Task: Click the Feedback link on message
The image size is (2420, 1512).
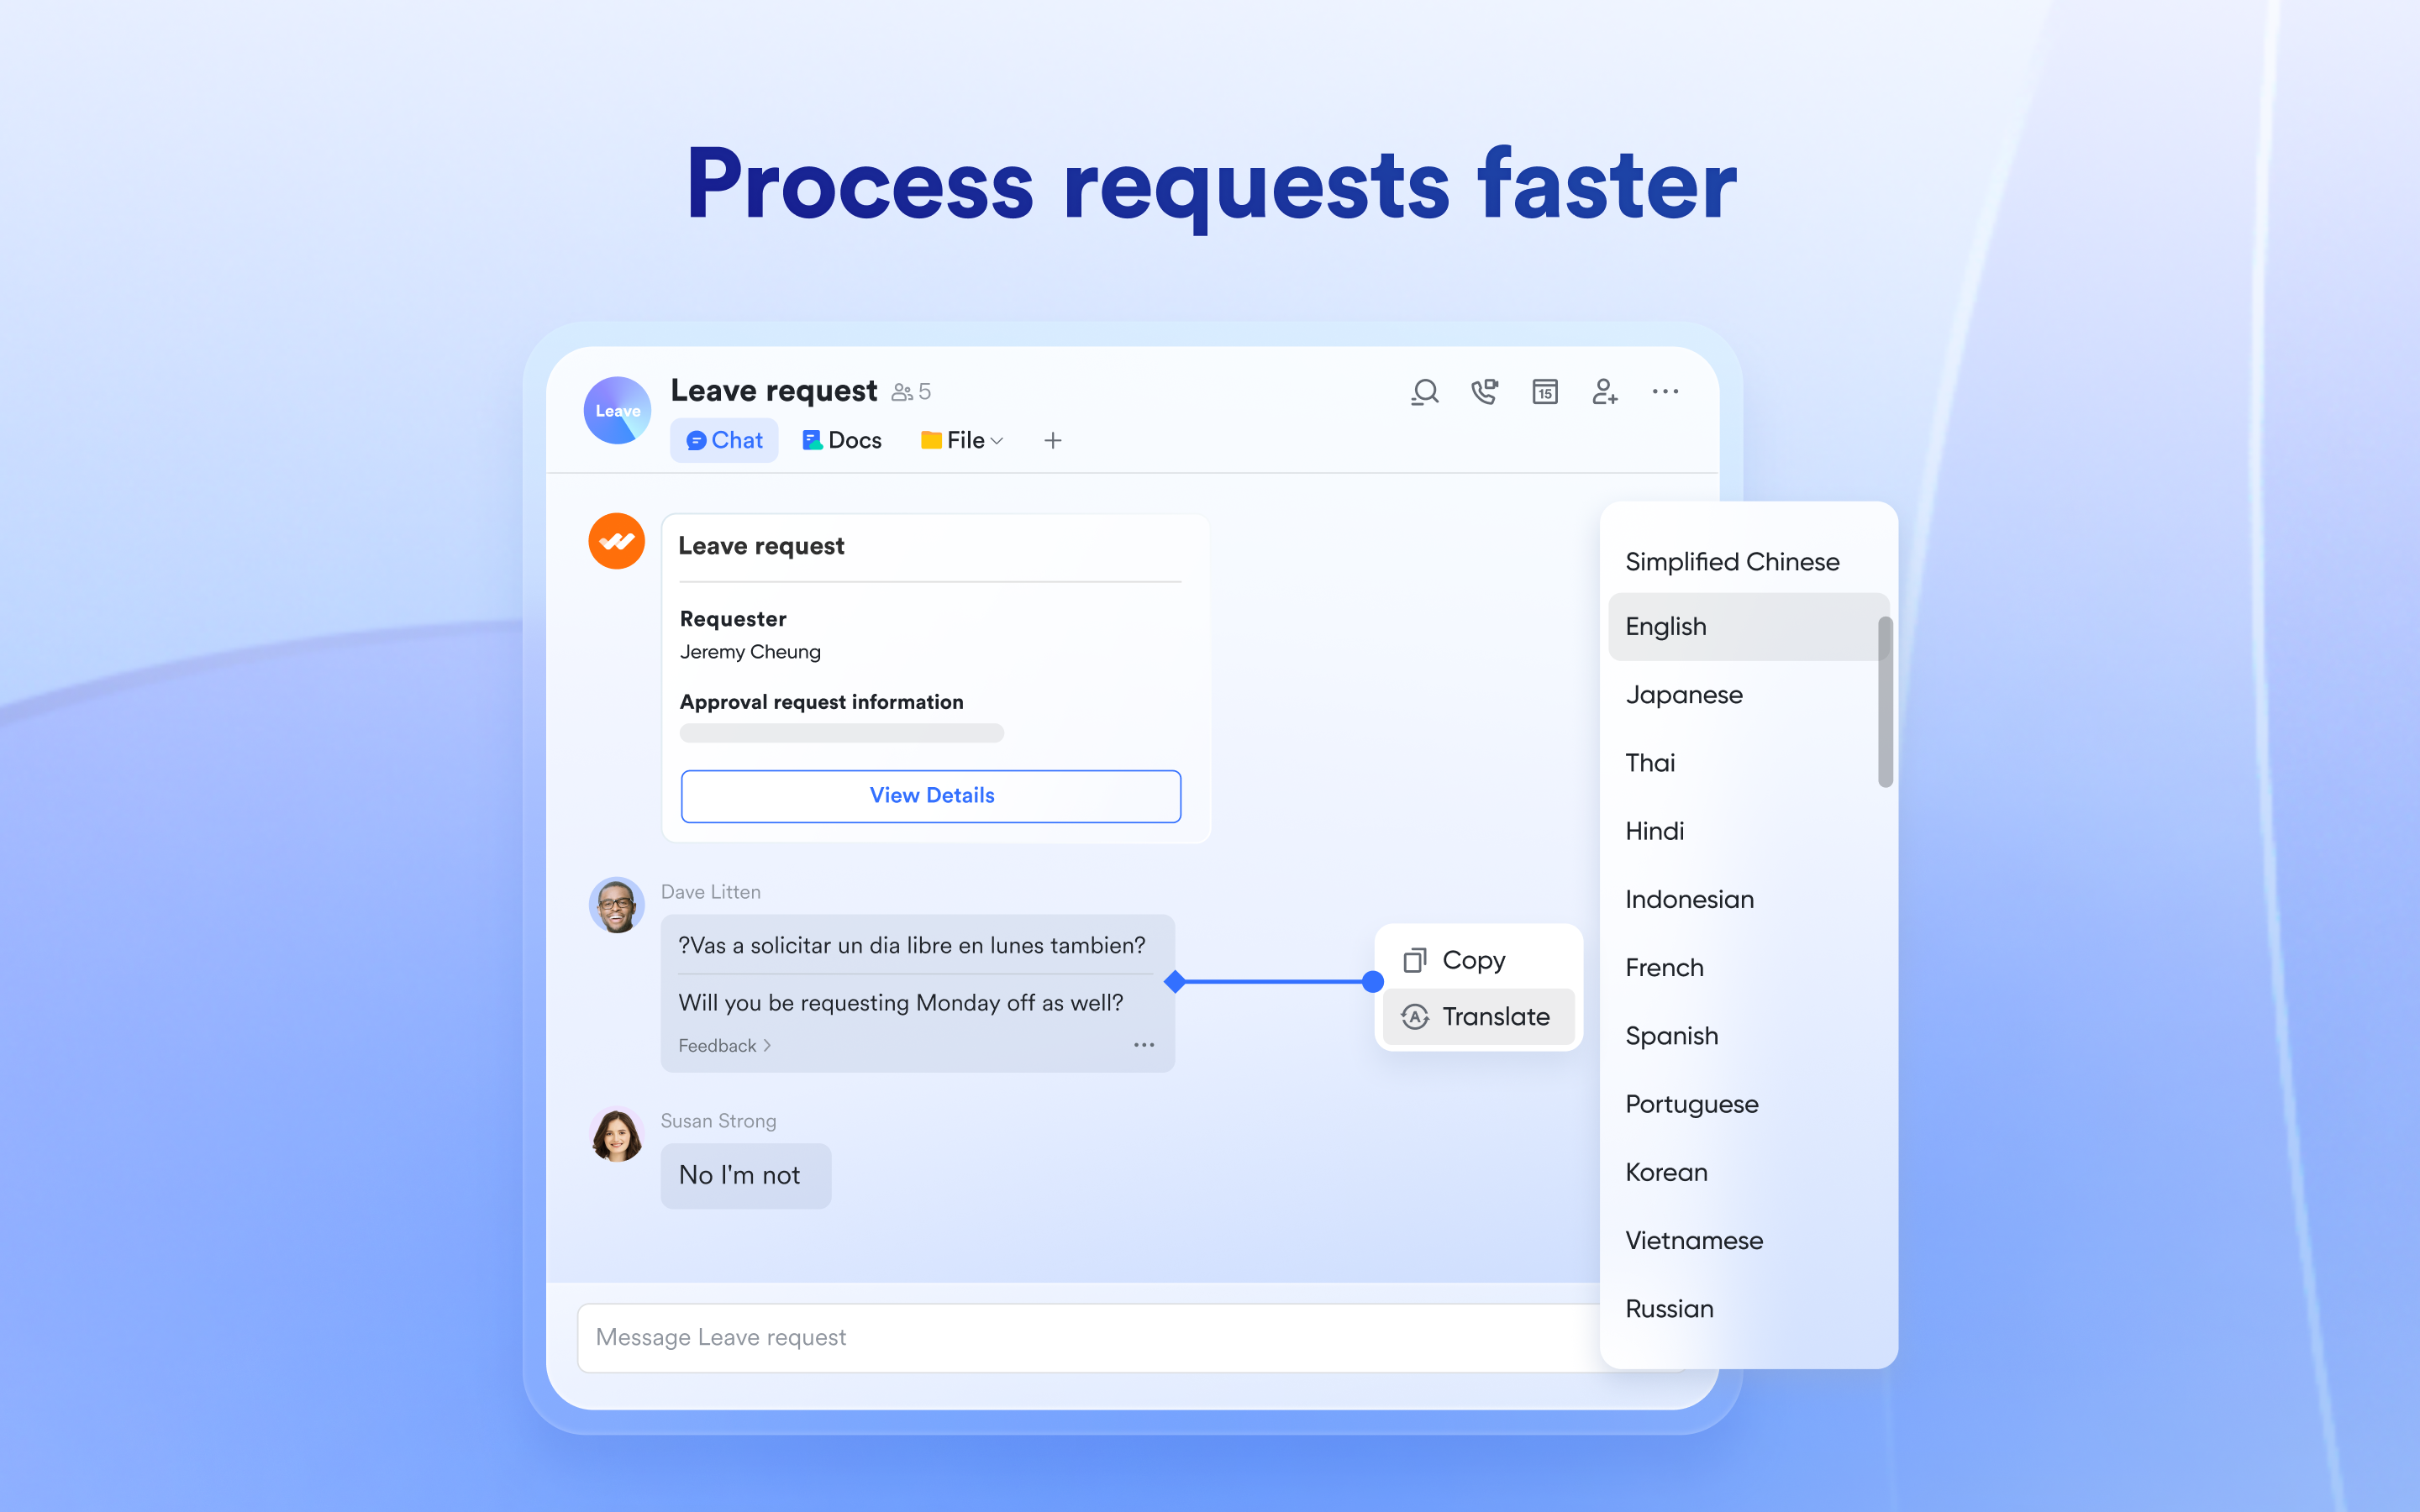Action: [x=718, y=1045]
